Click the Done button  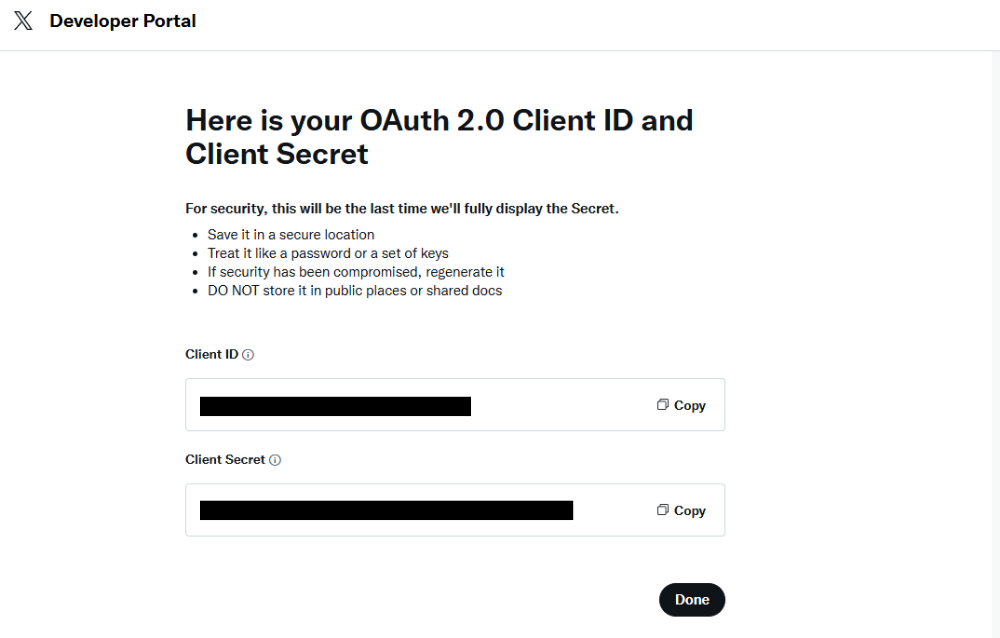691,600
